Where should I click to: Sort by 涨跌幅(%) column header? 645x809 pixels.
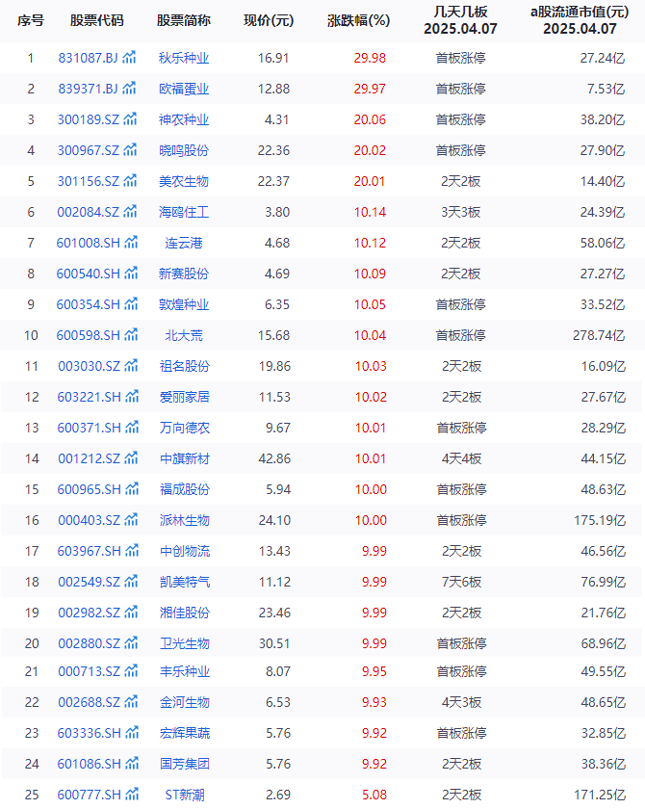(359, 21)
